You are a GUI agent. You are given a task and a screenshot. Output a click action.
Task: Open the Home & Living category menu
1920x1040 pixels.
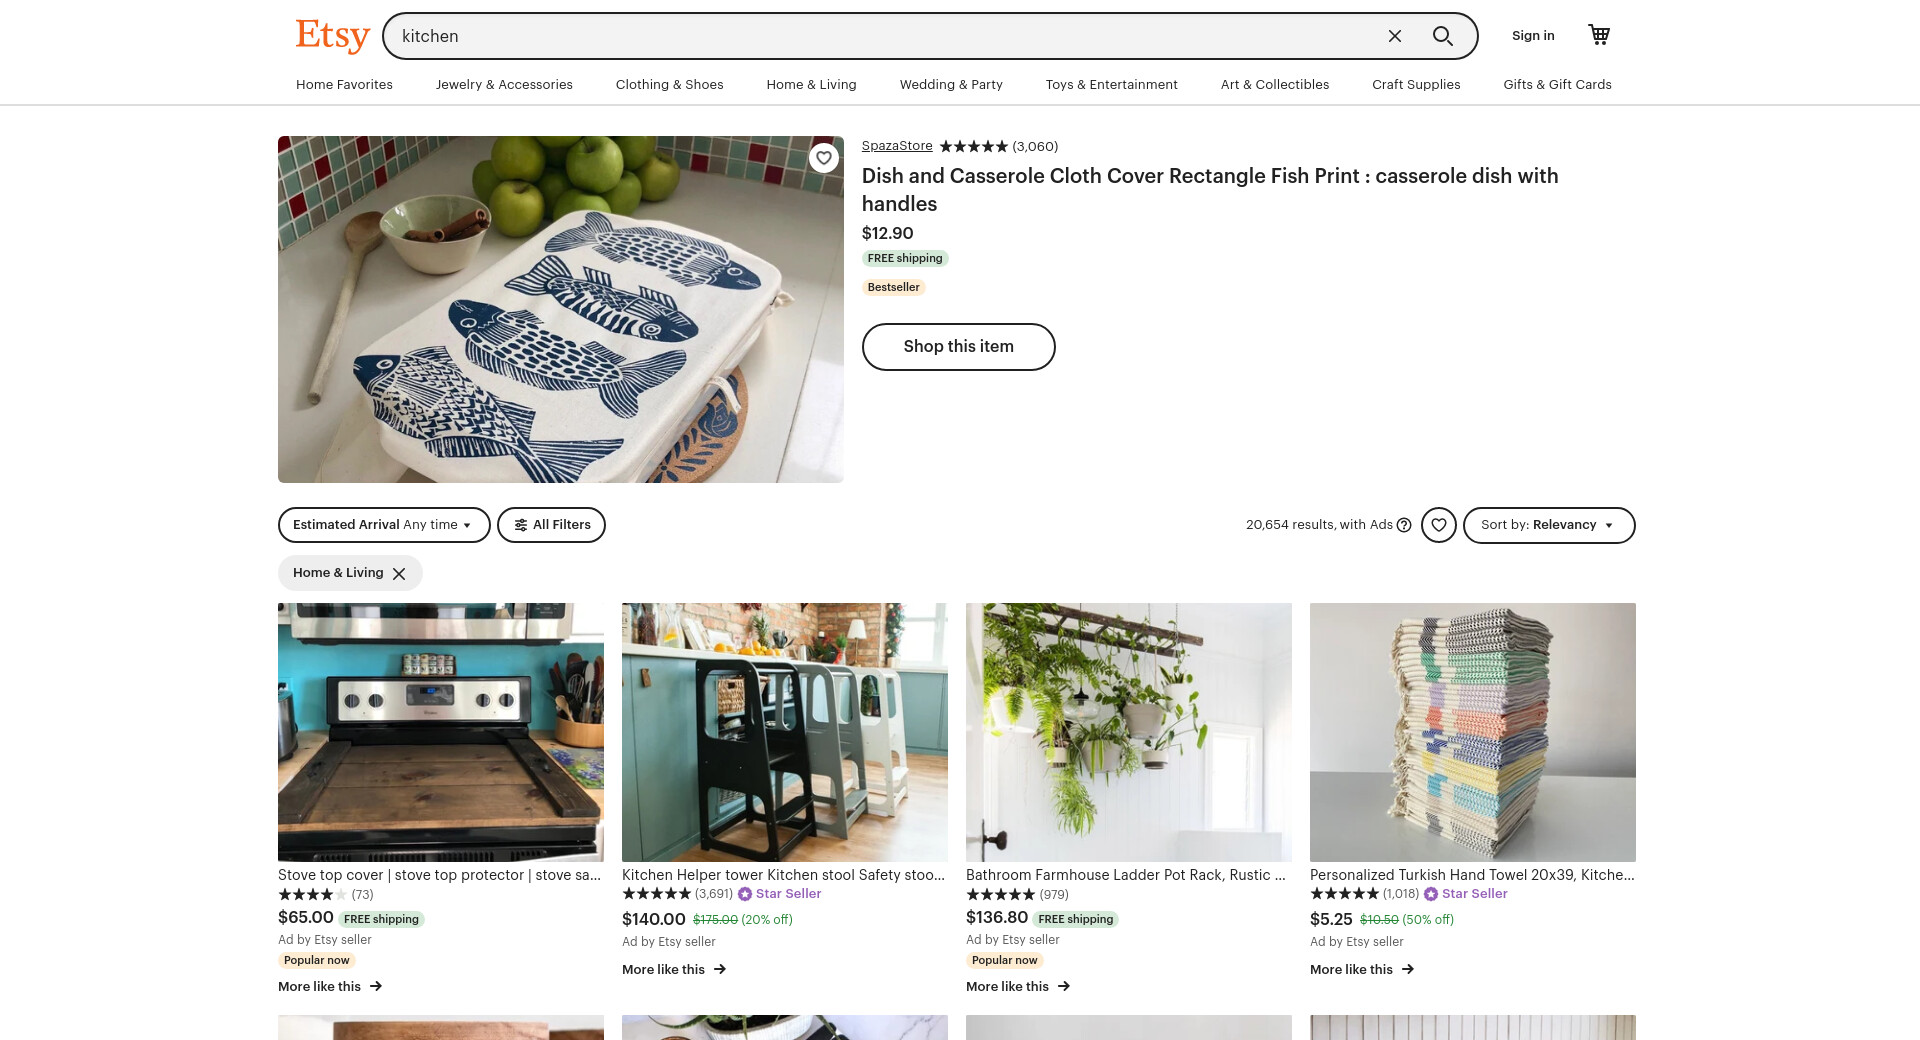811,85
